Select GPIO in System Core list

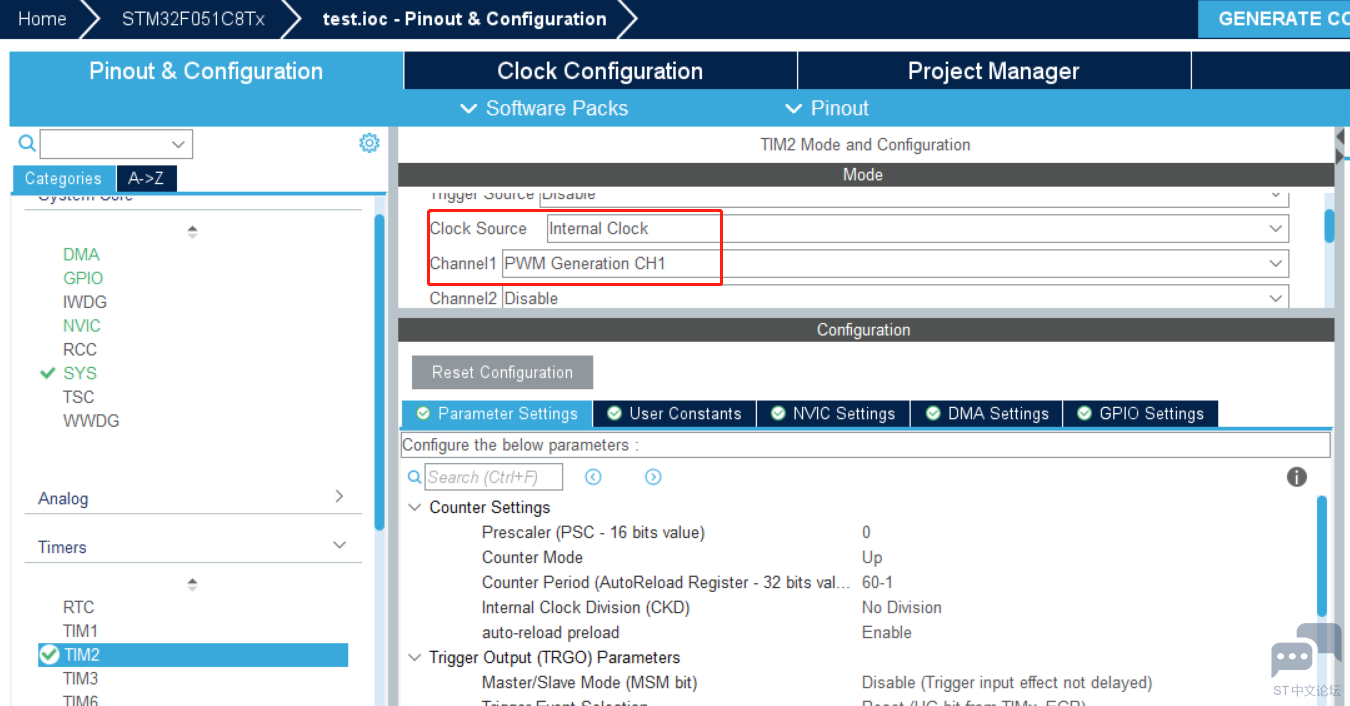pos(83,278)
